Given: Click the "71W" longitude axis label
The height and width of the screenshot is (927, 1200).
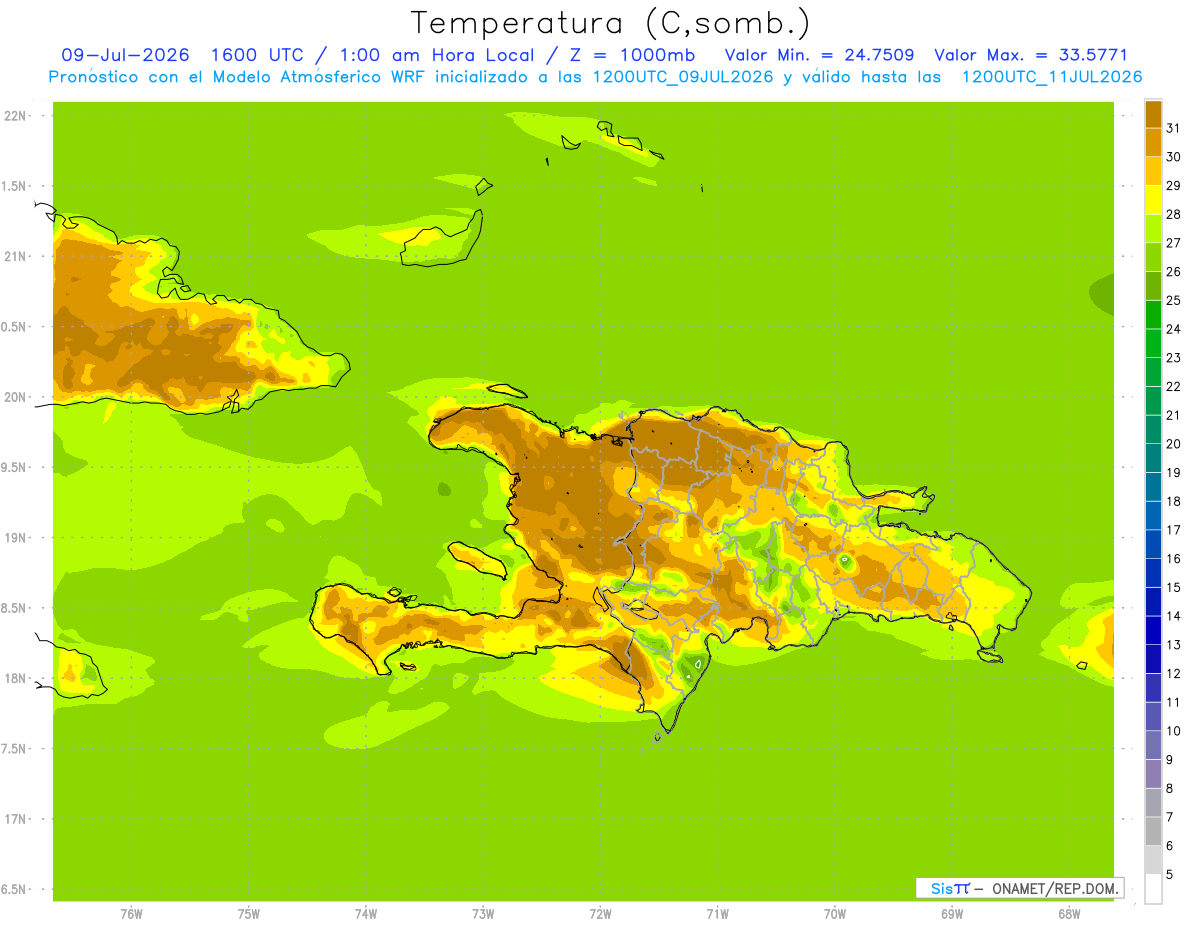Looking at the screenshot, I should pyautogui.click(x=717, y=914).
